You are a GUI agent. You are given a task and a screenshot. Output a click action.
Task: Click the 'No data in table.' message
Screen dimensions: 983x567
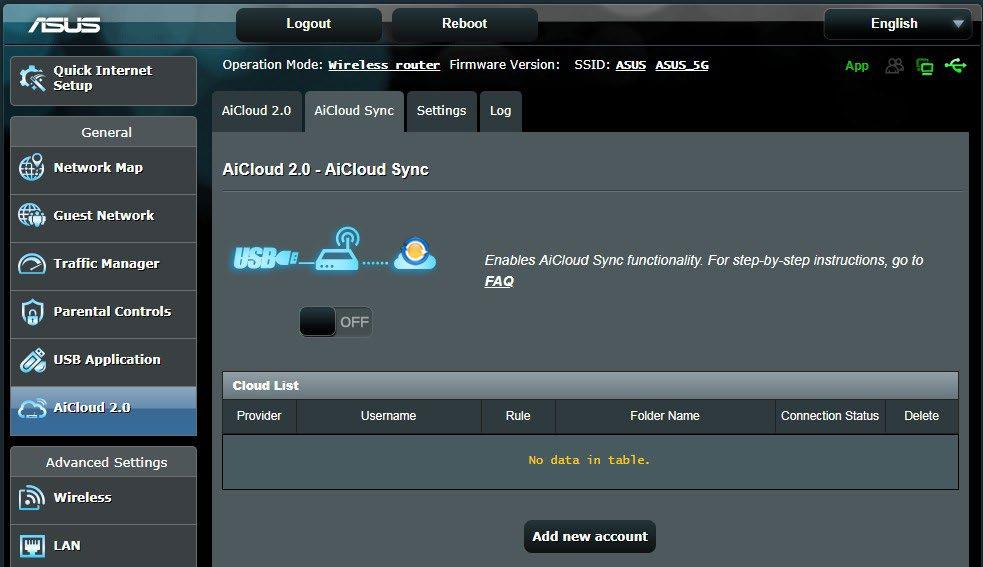pyautogui.click(x=589, y=460)
